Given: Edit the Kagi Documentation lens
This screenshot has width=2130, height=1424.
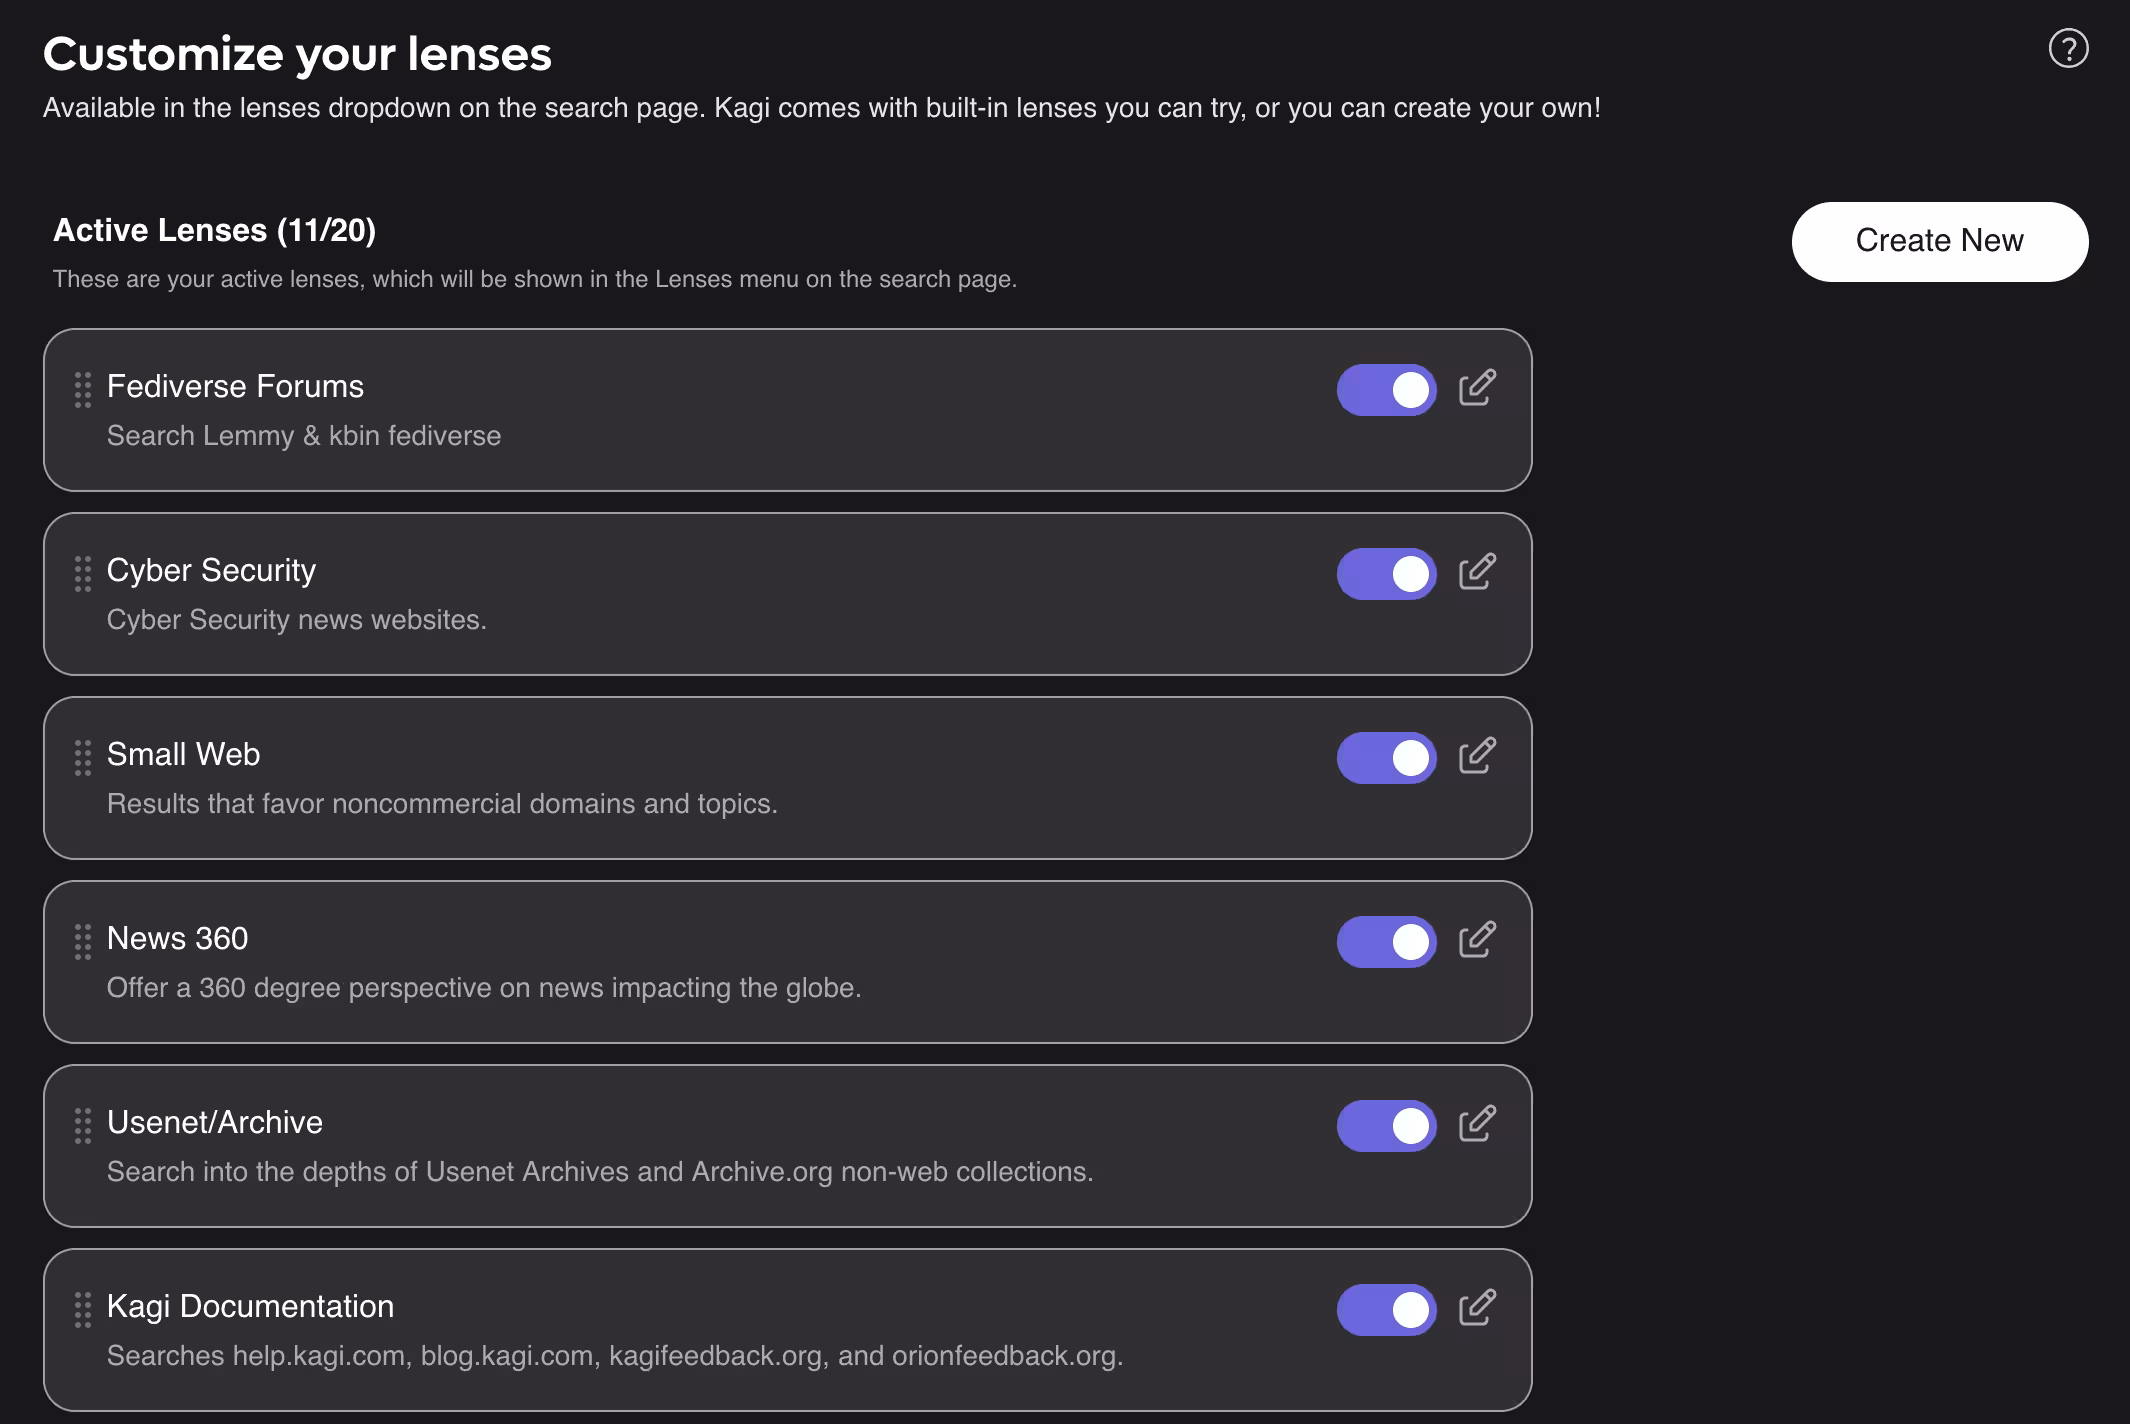Looking at the screenshot, I should point(1477,1308).
